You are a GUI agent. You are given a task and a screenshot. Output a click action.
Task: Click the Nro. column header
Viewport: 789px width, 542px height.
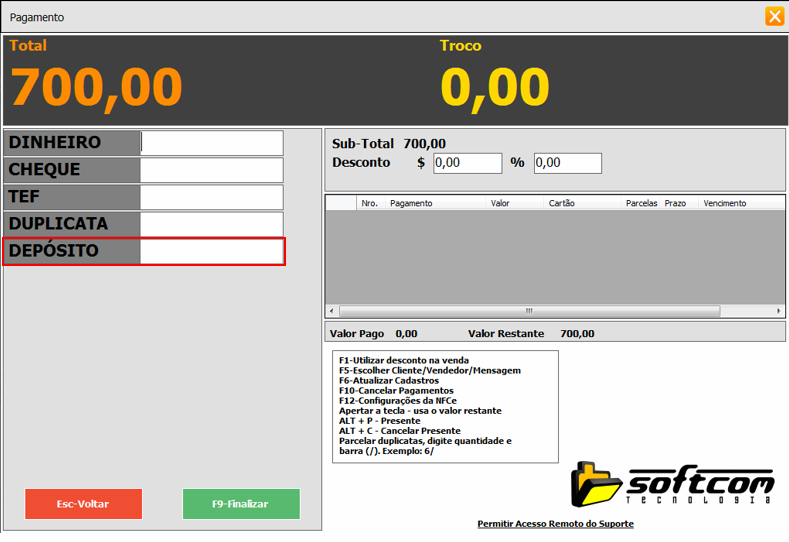pos(369,203)
